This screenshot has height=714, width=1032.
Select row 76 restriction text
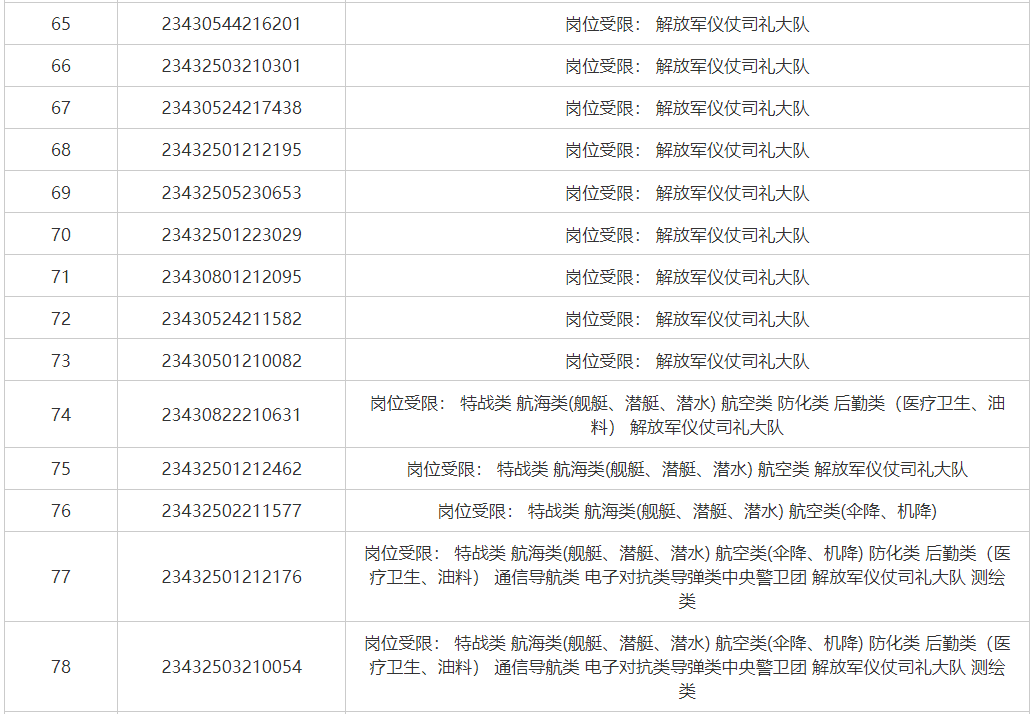(687, 511)
